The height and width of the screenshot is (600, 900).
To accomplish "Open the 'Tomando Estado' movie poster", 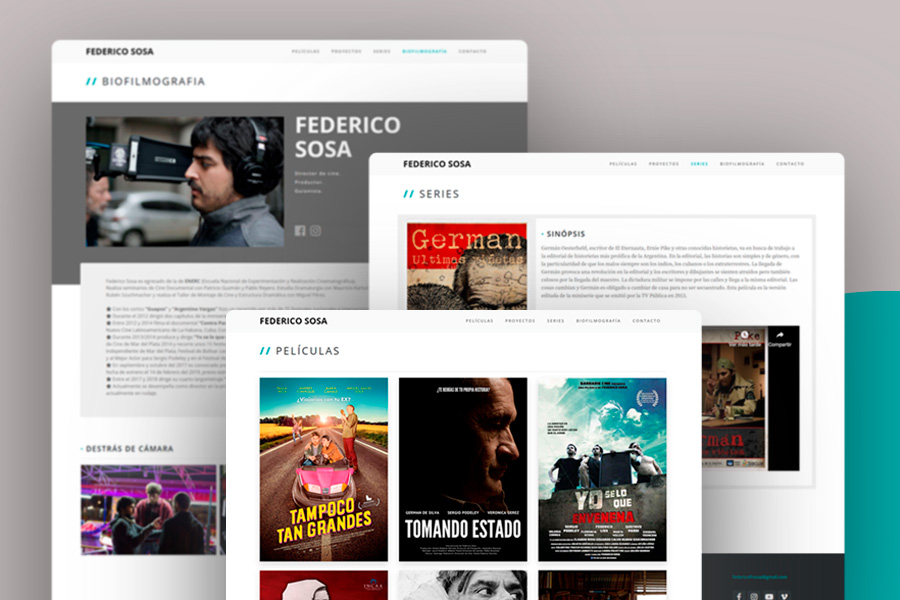I will 463,469.
